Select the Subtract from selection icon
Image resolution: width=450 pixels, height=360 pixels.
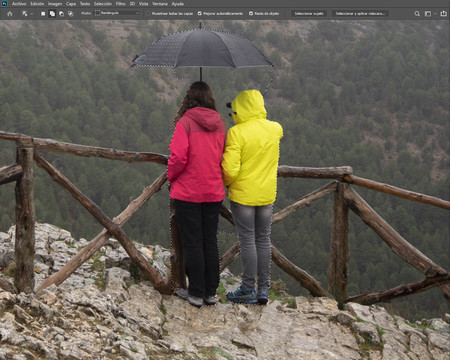[61, 14]
